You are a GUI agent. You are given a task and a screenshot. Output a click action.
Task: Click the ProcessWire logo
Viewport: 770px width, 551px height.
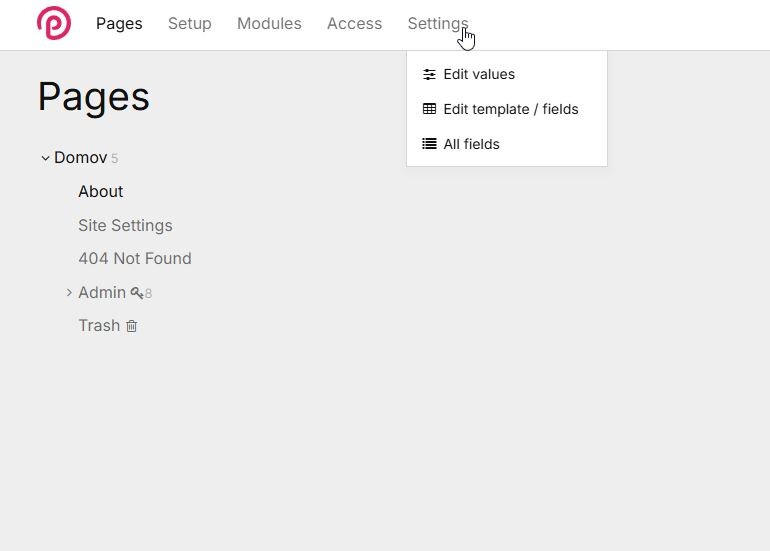pyautogui.click(x=54, y=23)
